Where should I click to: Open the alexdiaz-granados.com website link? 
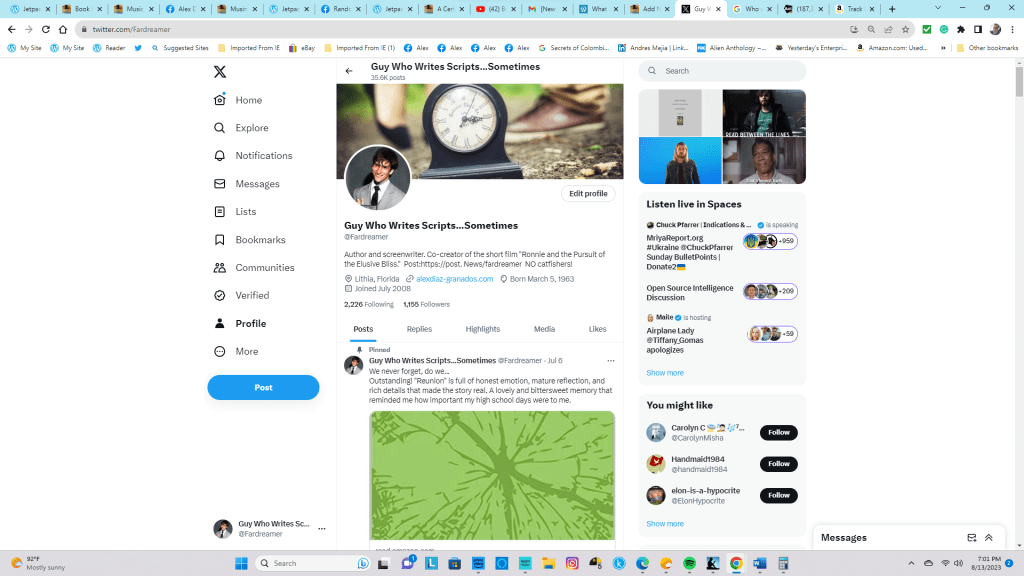[454, 279]
